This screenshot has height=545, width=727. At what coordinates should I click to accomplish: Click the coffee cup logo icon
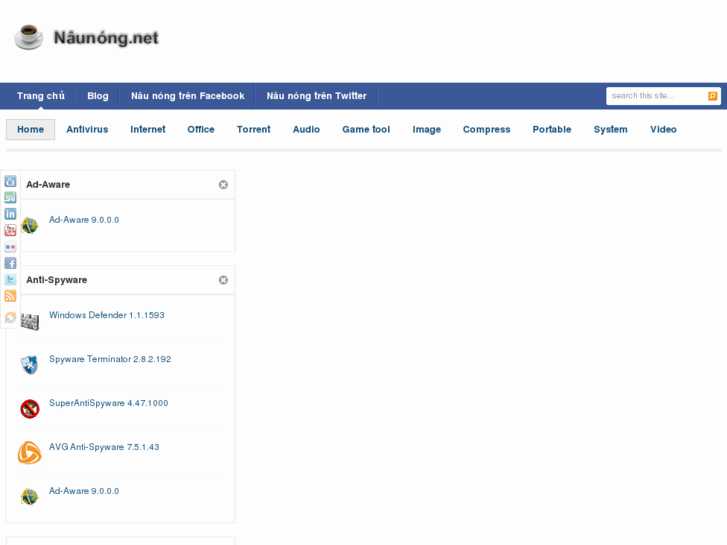click(x=29, y=37)
